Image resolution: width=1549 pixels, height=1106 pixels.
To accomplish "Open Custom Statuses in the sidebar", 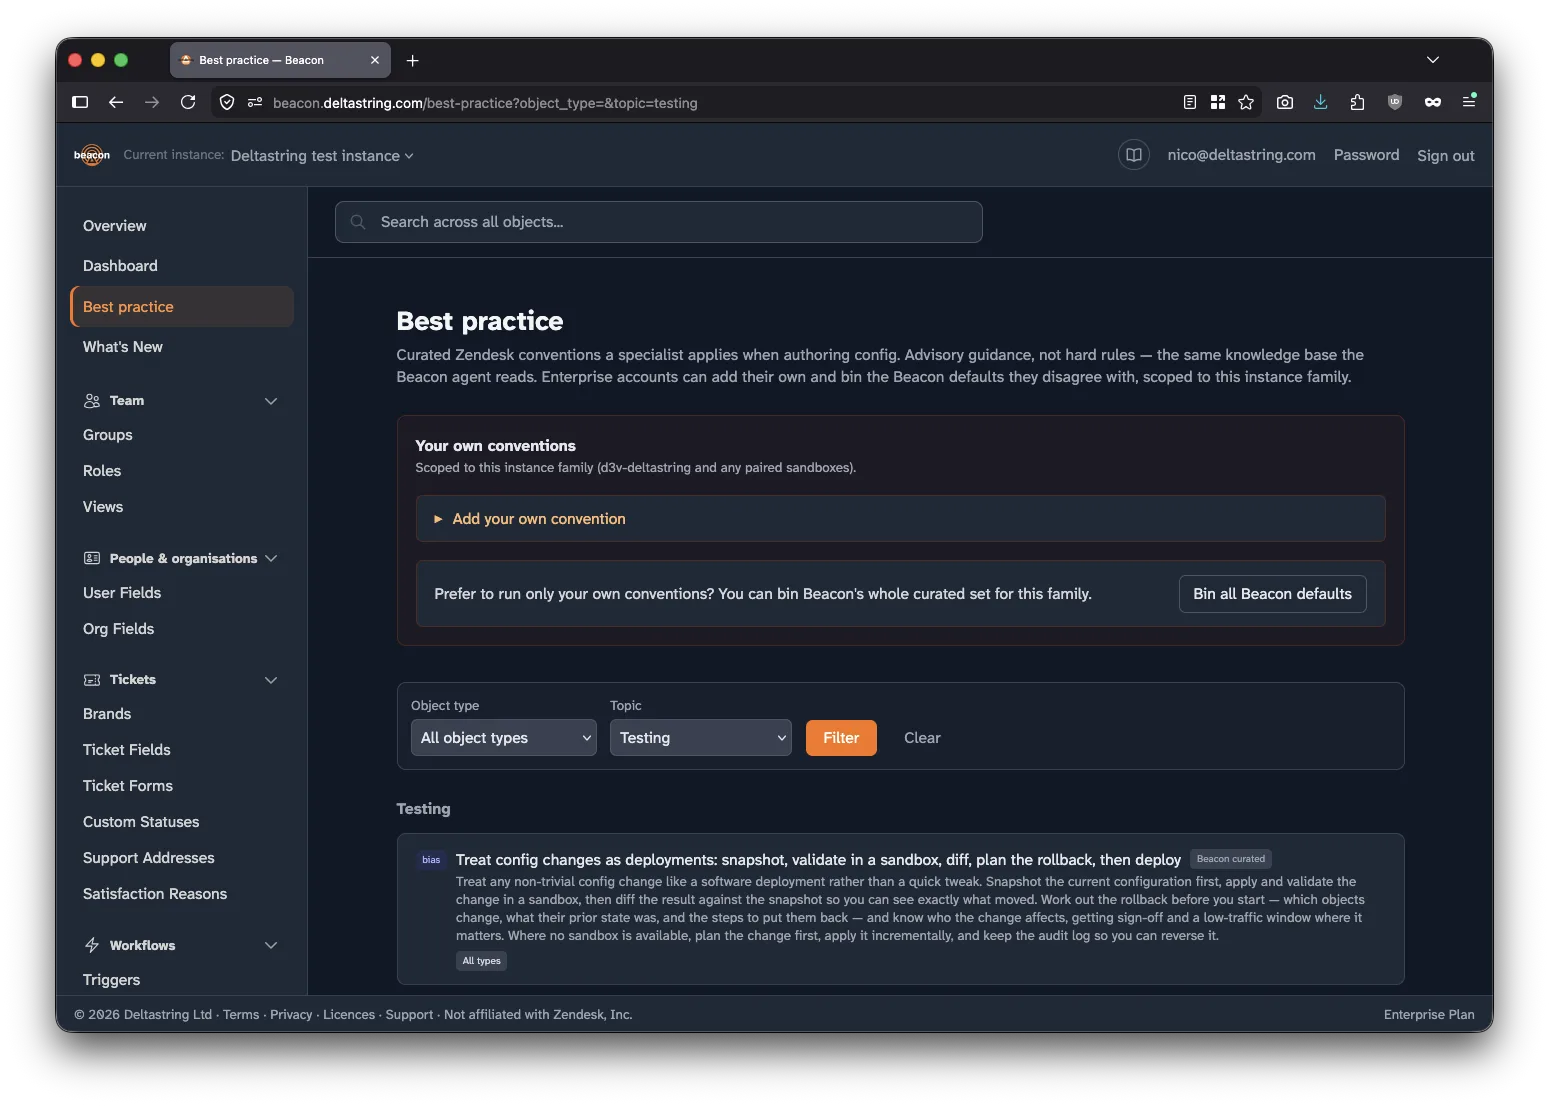I will [141, 822].
